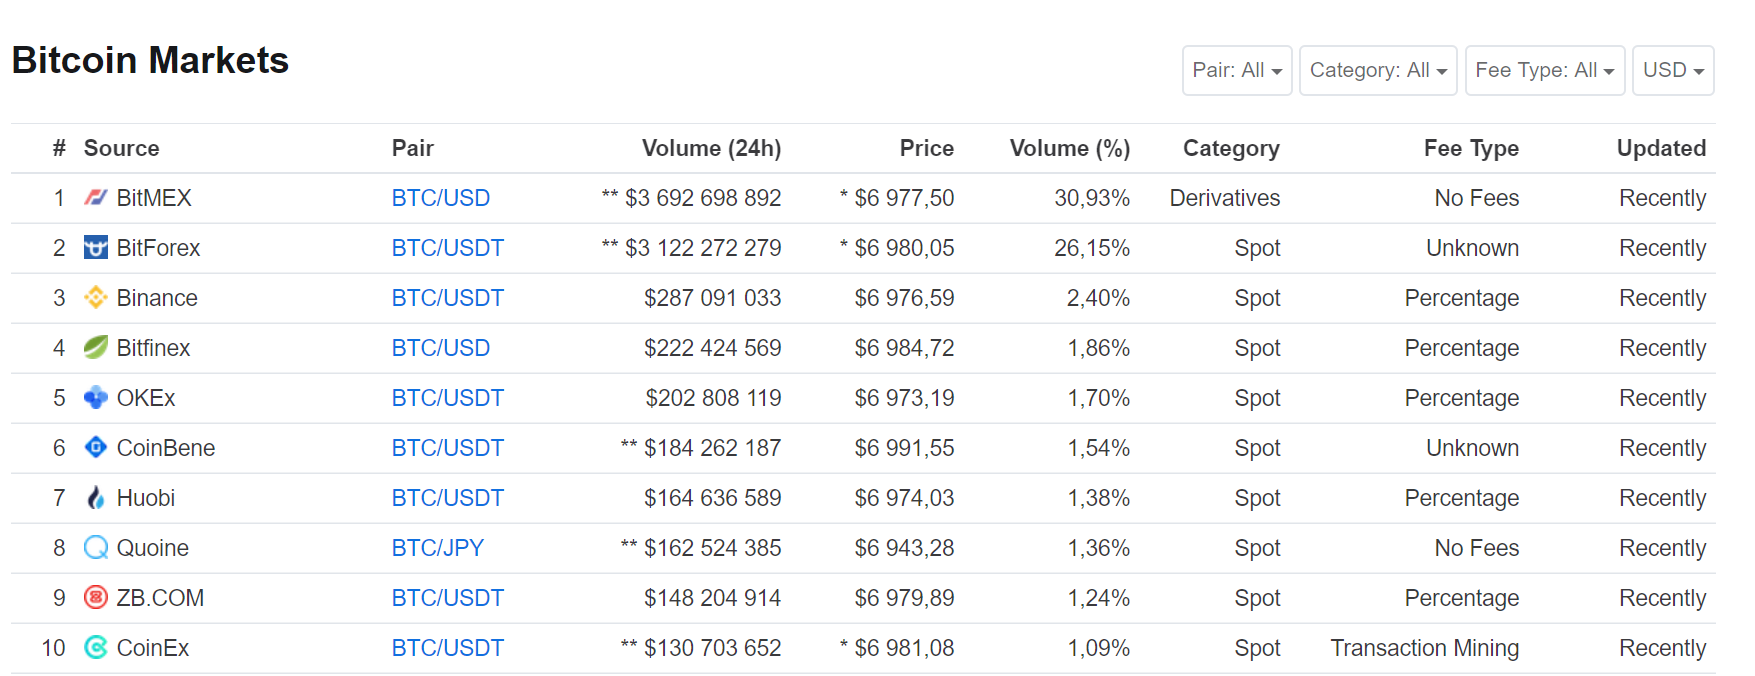Click the ZB.COM red logo icon
1755x676 pixels.
tap(95, 597)
